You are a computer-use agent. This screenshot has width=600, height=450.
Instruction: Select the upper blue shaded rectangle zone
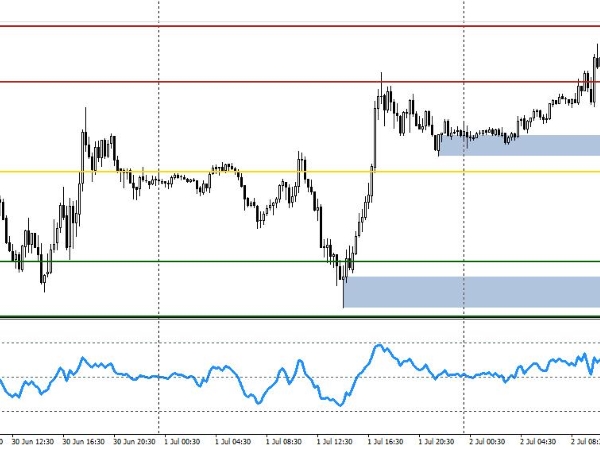[518, 145]
